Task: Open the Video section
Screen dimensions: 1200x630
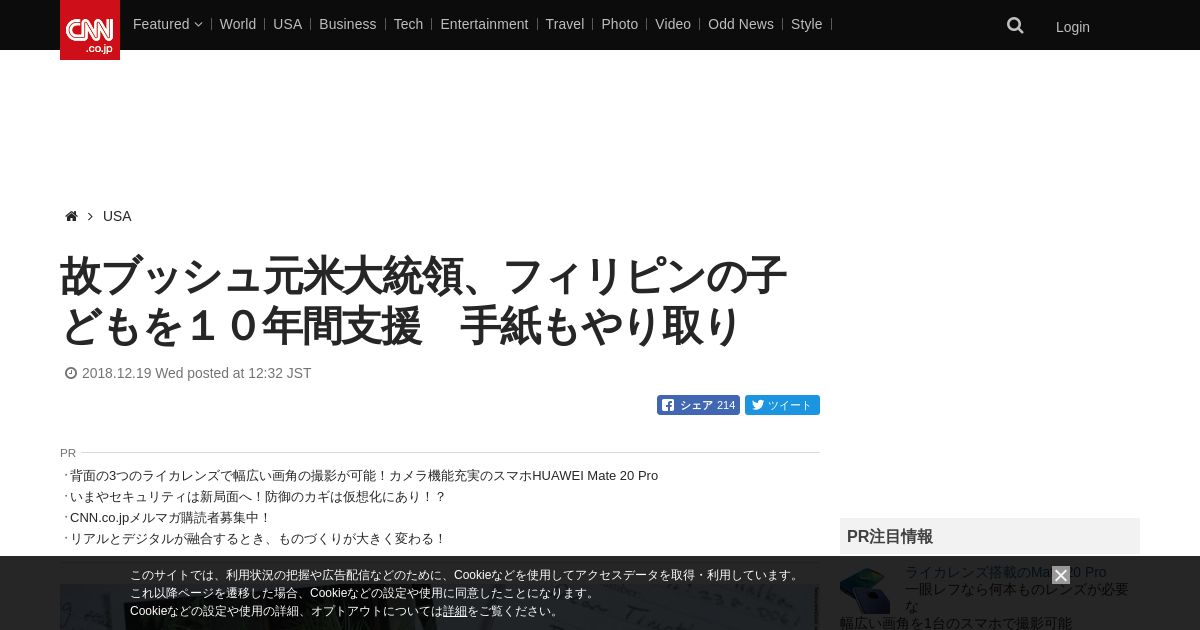Action: click(x=673, y=24)
